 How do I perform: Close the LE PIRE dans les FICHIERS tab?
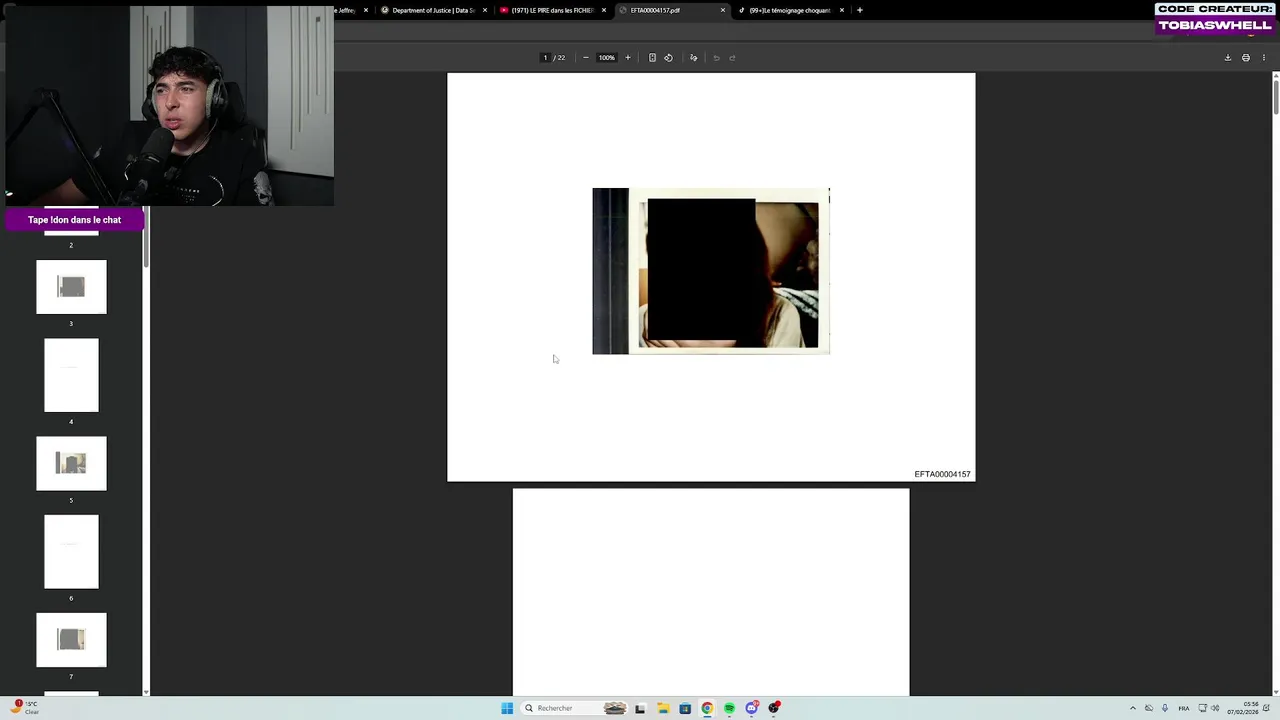tap(604, 10)
